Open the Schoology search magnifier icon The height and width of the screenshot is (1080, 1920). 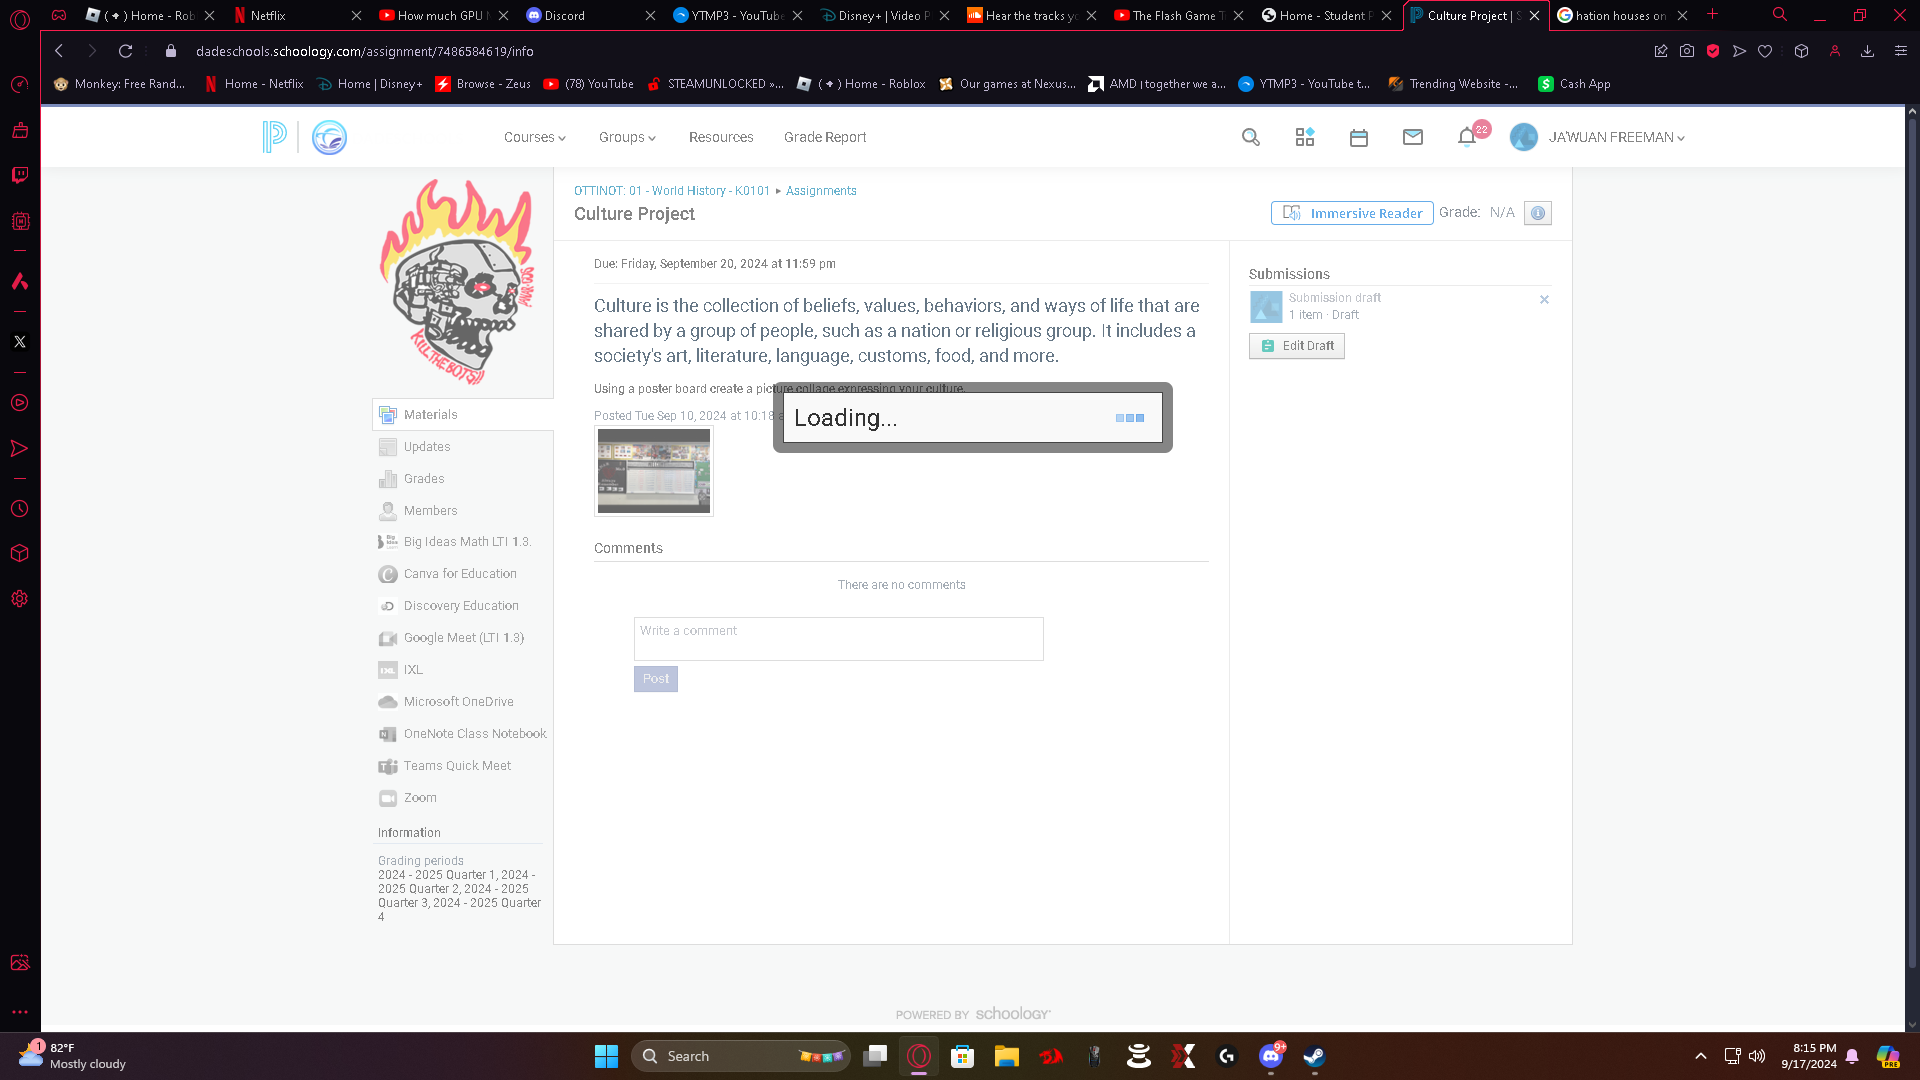1250,137
